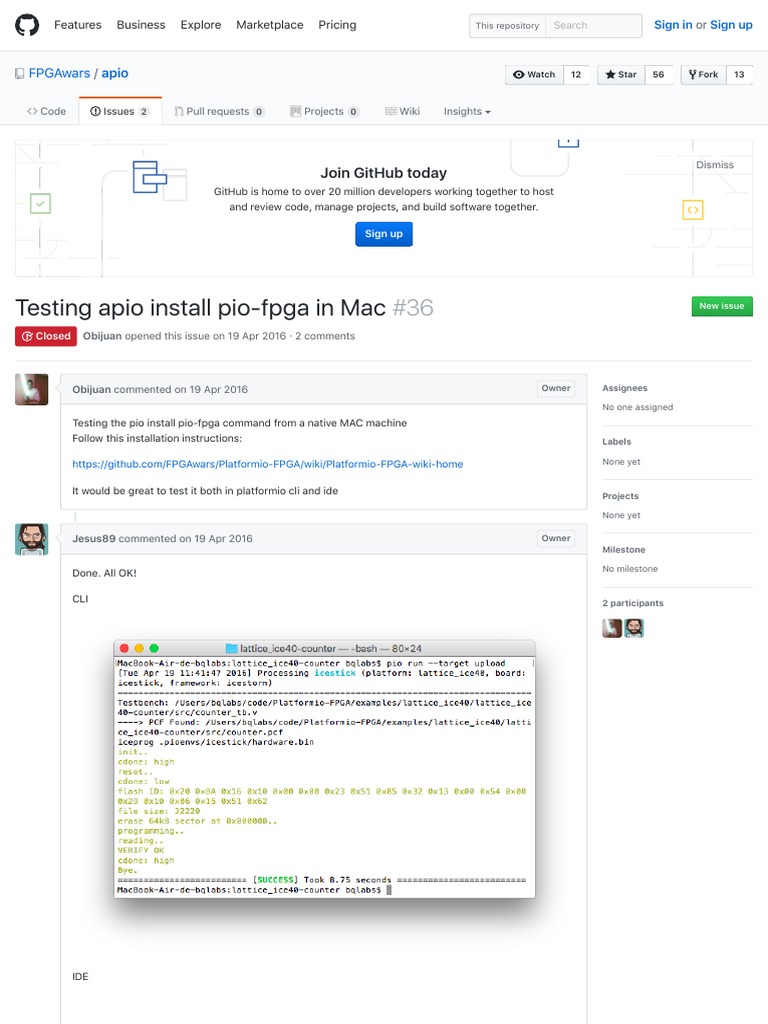This screenshot has width=768, height=1024.
Task: Click Obijuan's avatar beside first comment
Action: [31, 389]
